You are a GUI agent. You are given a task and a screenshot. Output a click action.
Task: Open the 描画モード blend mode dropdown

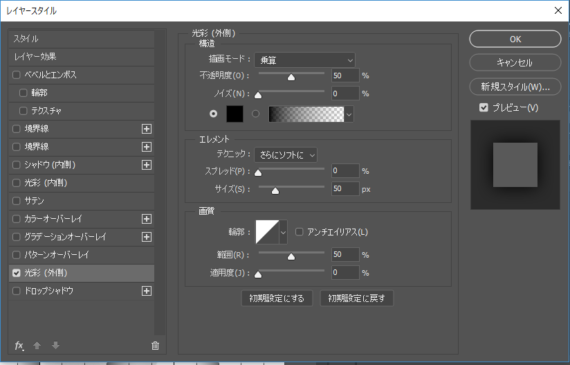click(305, 60)
